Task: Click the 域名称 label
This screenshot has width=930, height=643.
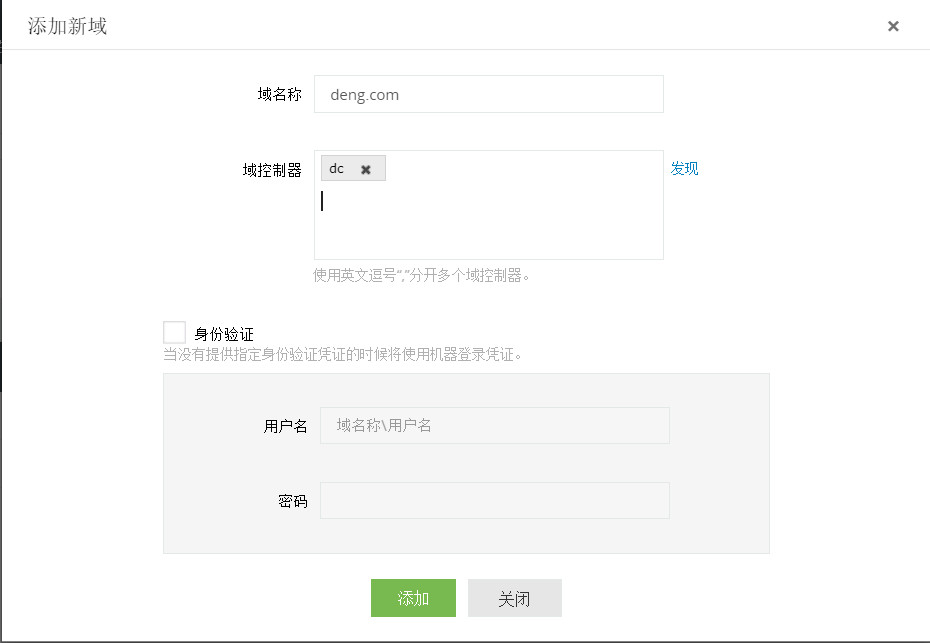Action: pos(279,95)
